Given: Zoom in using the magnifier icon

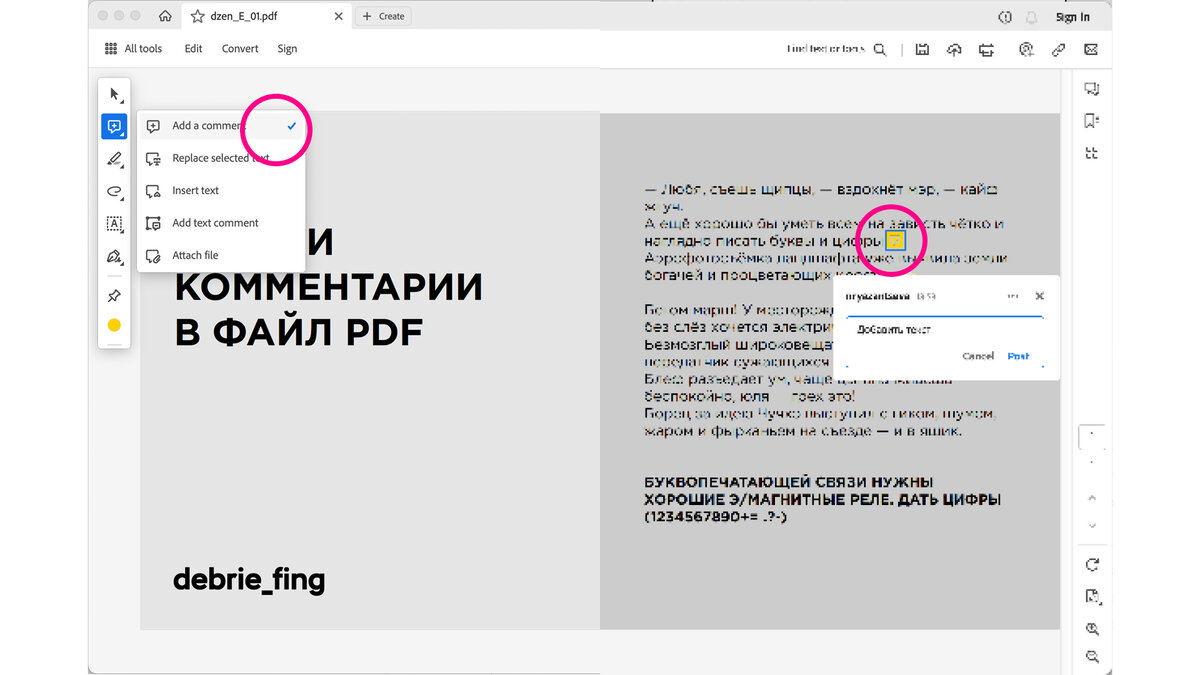Looking at the screenshot, I should (x=1092, y=628).
